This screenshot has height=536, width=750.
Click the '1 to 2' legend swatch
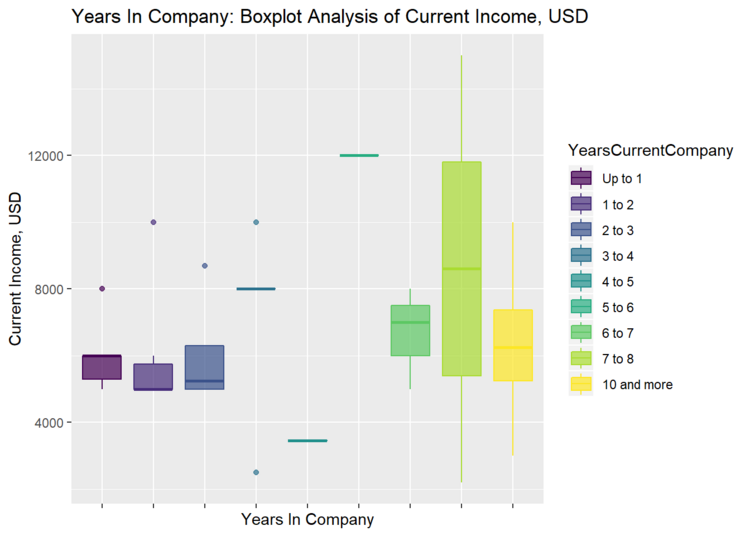click(581, 204)
